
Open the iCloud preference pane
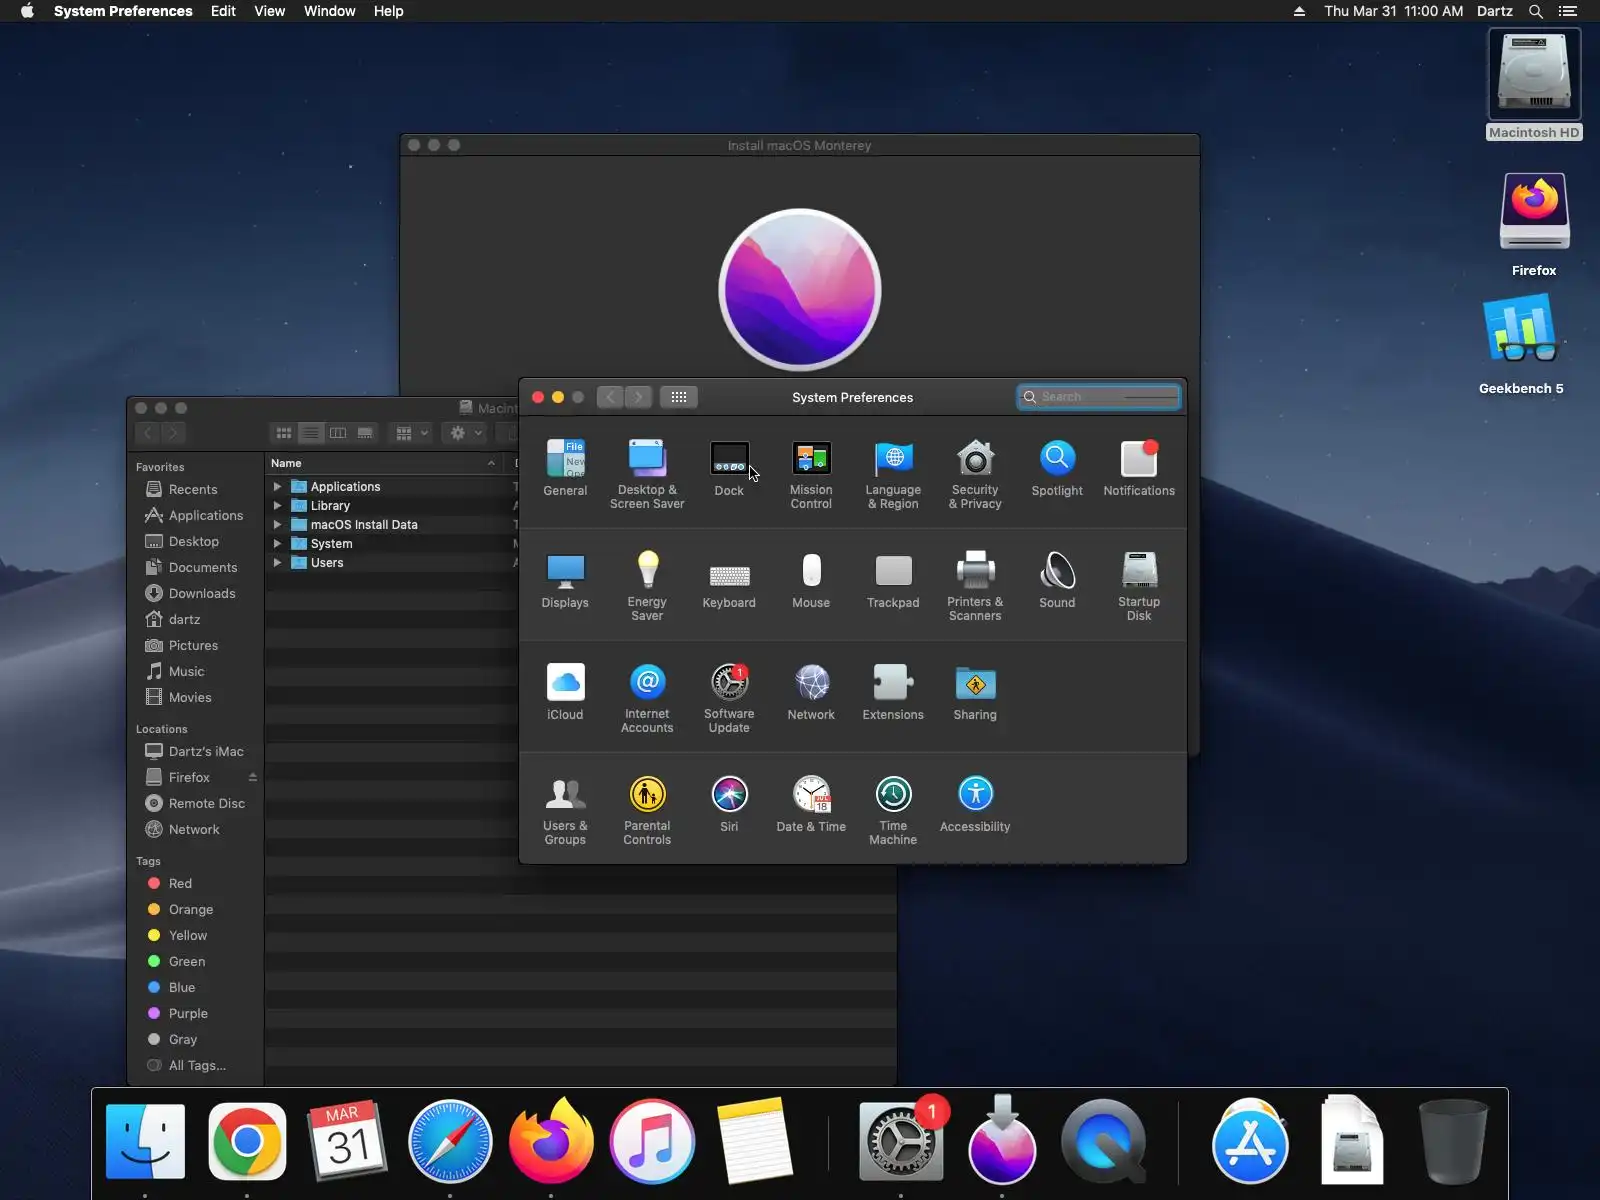(x=565, y=692)
